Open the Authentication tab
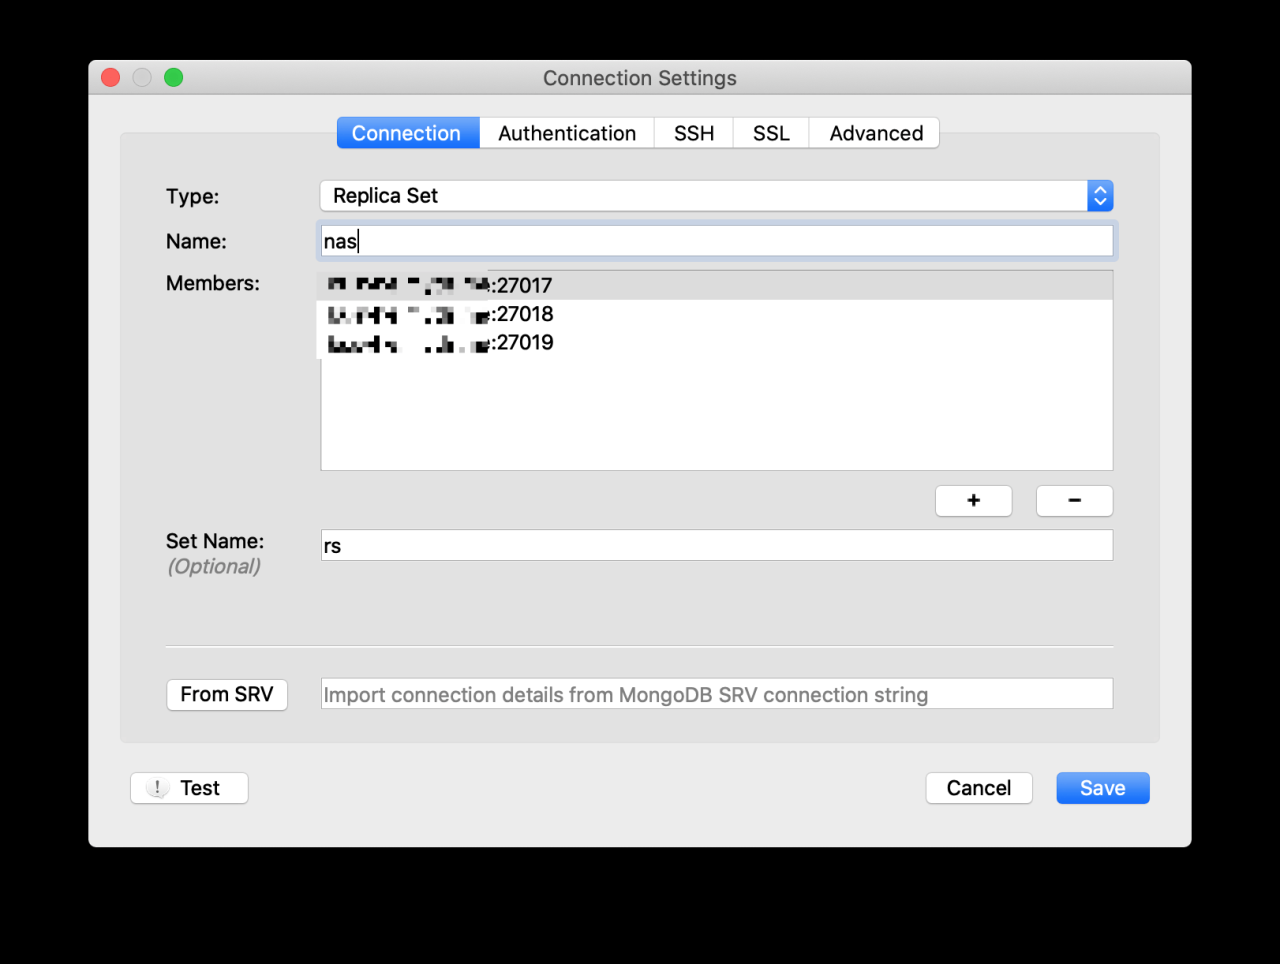 [567, 133]
